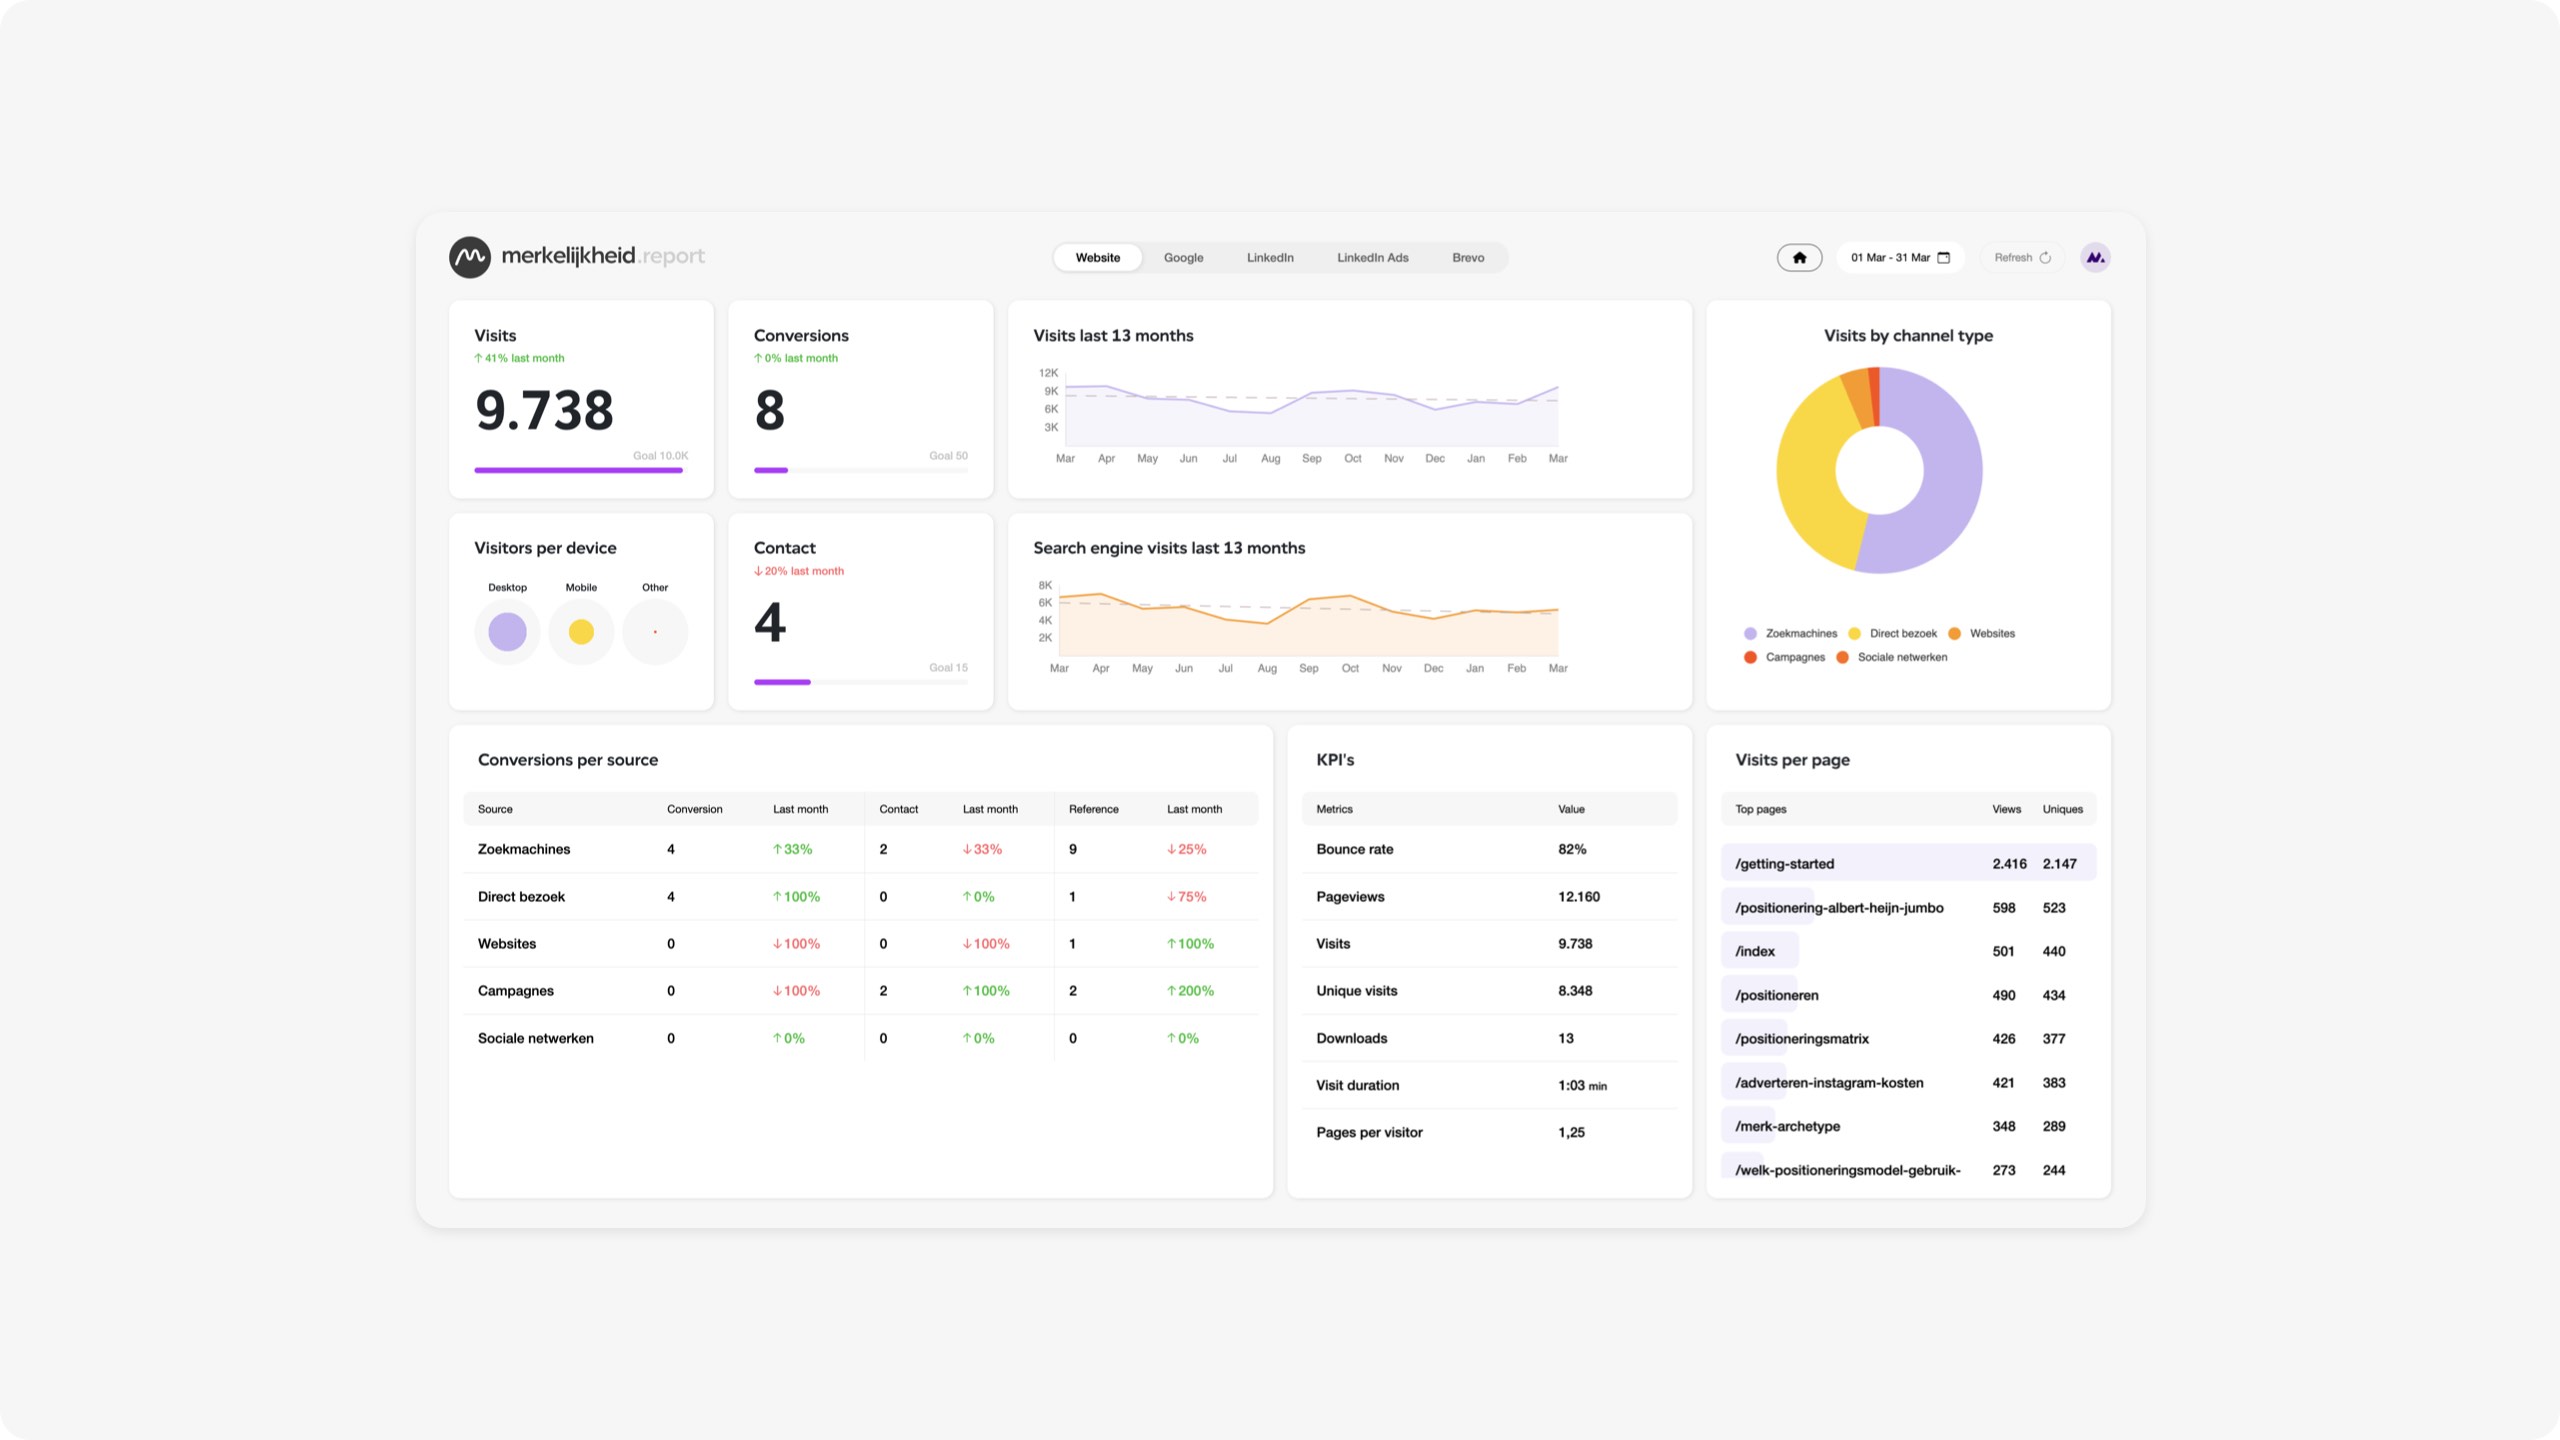Viewport: 2560px width, 1440px height.
Task: Click the Other device circle
Action: [x=655, y=632]
